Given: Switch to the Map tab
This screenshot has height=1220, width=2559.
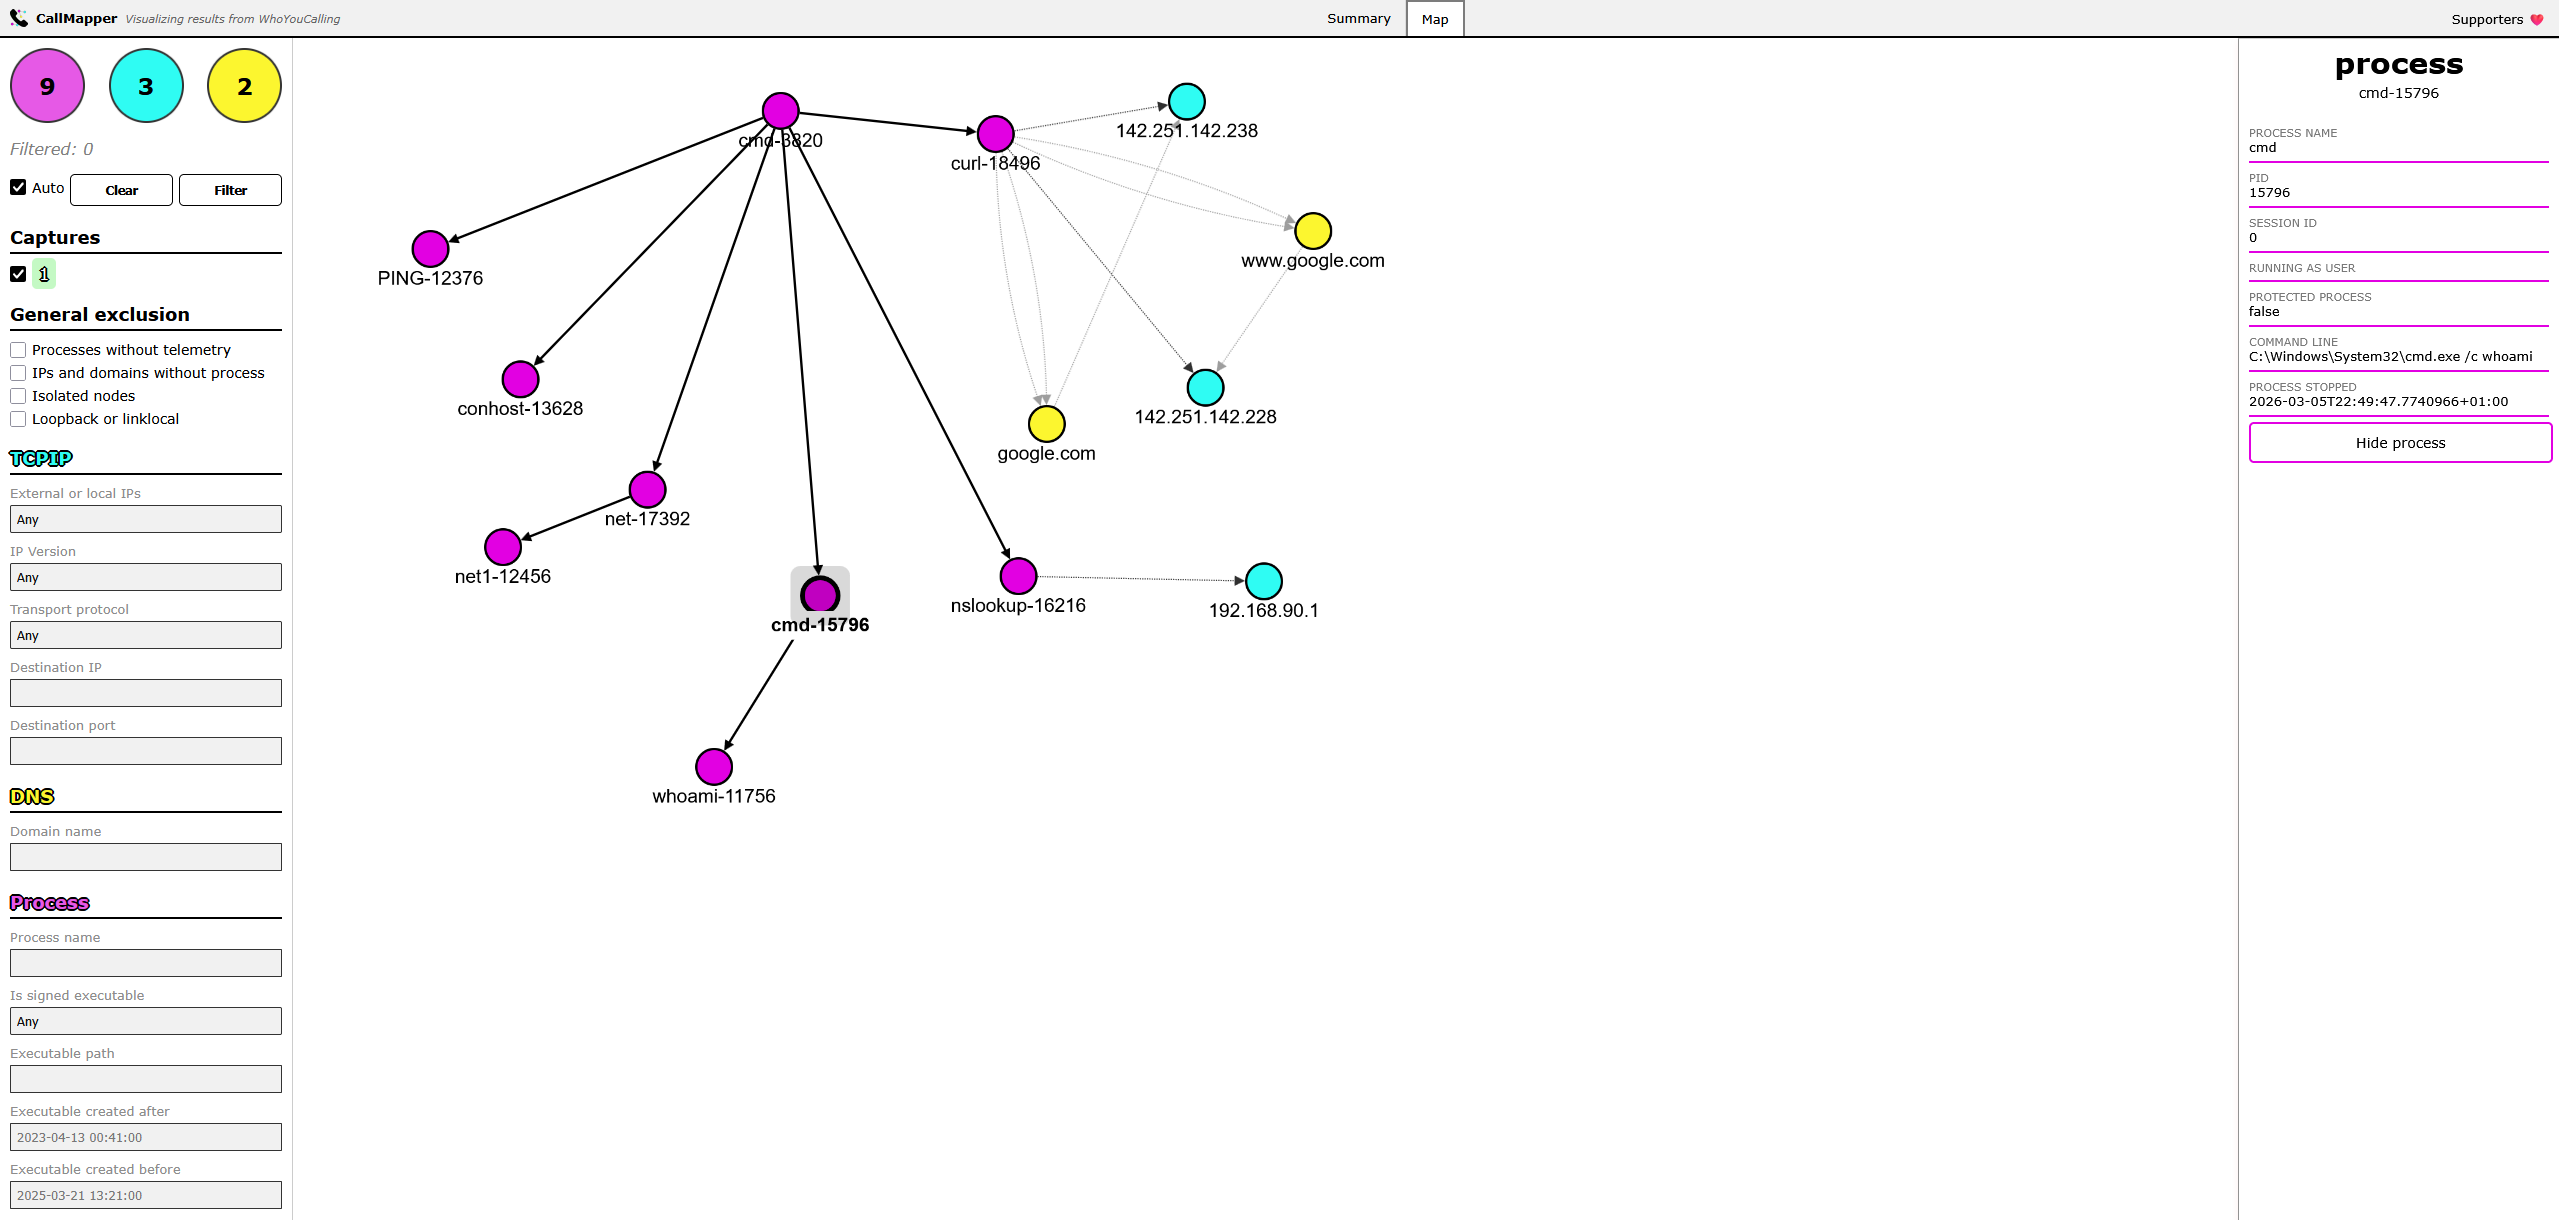Looking at the screenshot, I should click(x=1434, y=18).
